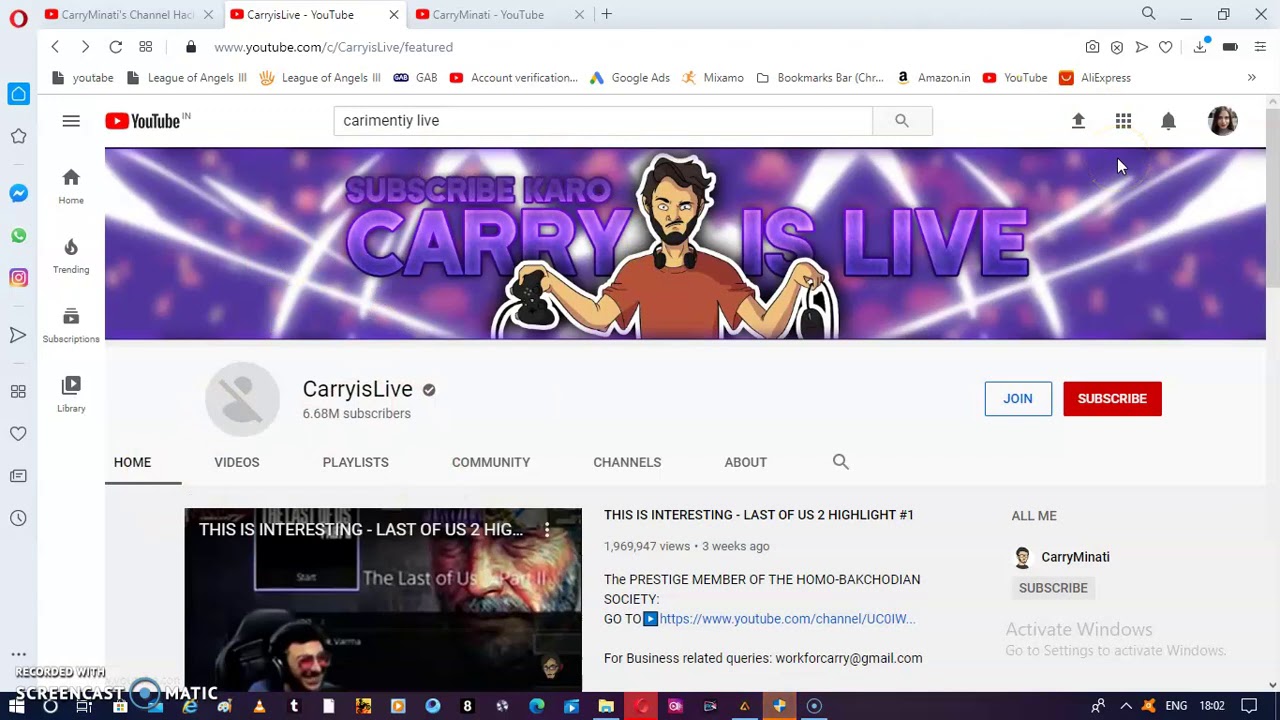Switch to the VIDEOS tab

tap(236, 462)
